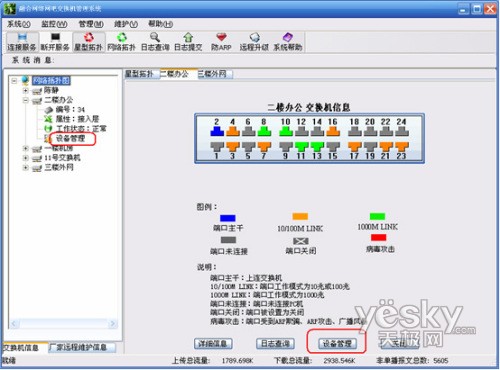
Task: Open the 系统帮助 system help icon
Action: click(x=288, y=42)
